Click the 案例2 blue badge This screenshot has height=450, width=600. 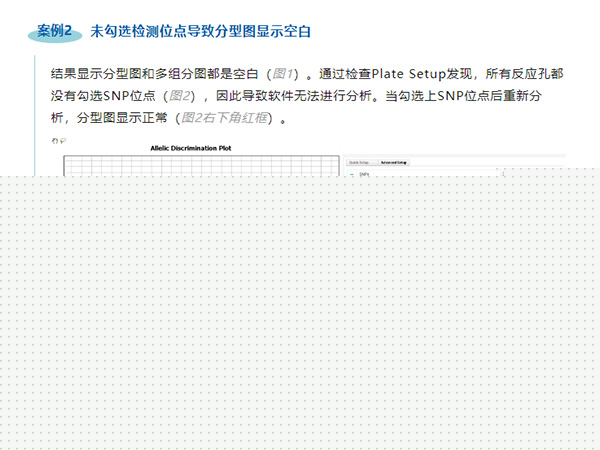tap(55, 32)
